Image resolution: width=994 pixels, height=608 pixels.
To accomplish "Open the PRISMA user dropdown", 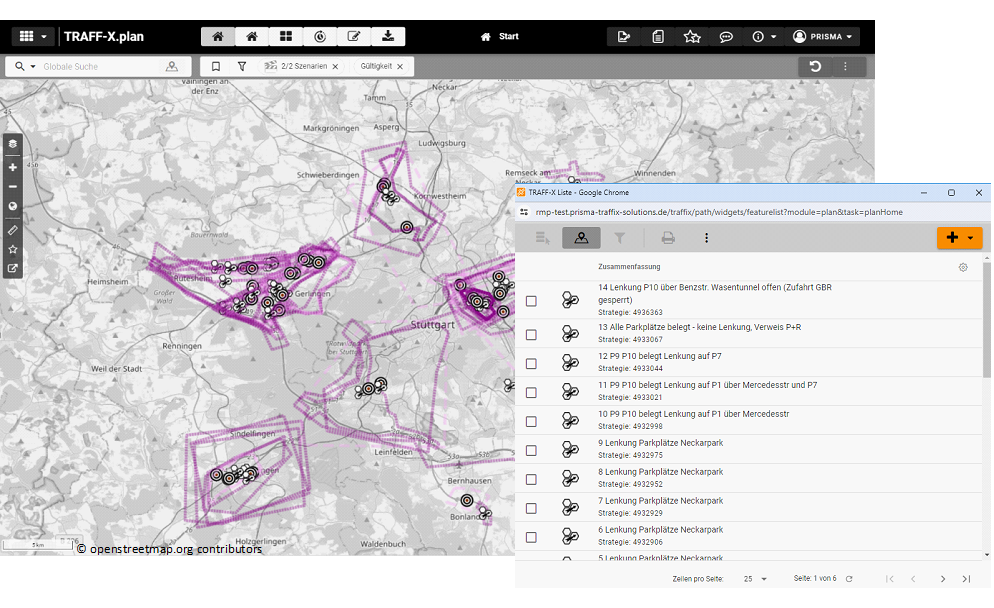I will [824, 37].
